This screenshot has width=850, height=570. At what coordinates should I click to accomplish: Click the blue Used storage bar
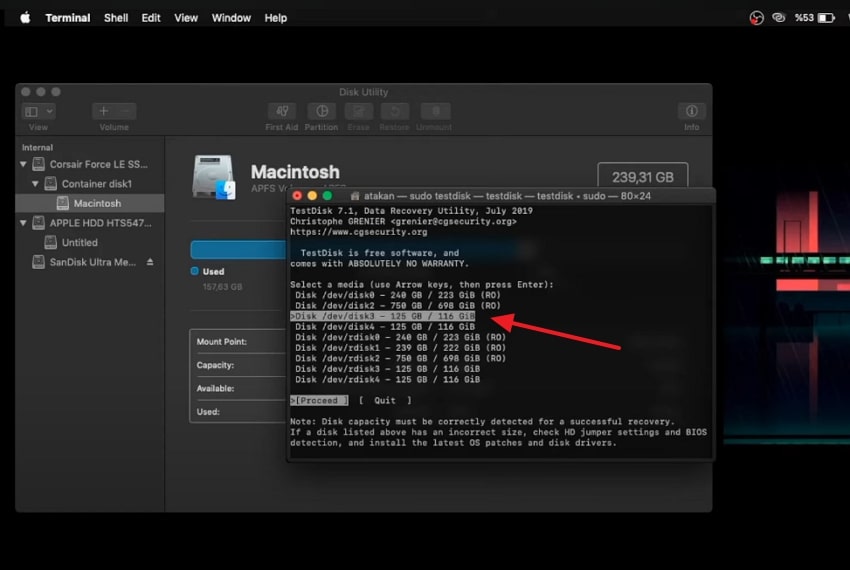tap(238, 249)
